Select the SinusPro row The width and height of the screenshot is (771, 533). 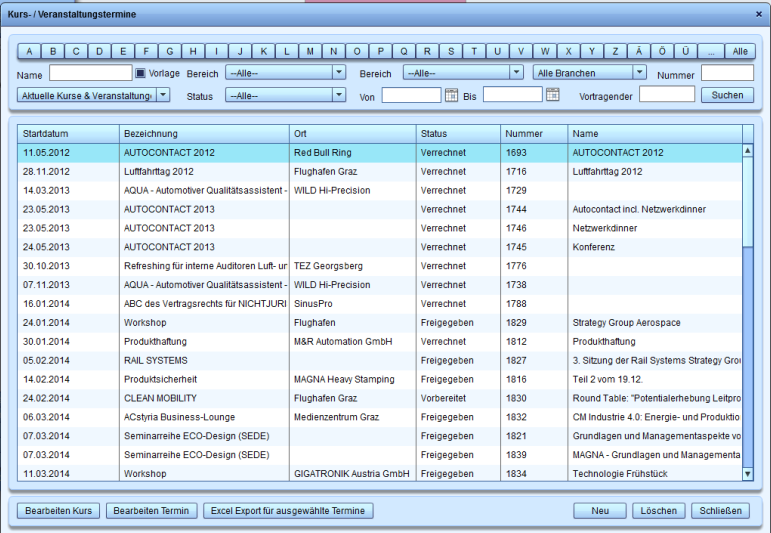380,304
